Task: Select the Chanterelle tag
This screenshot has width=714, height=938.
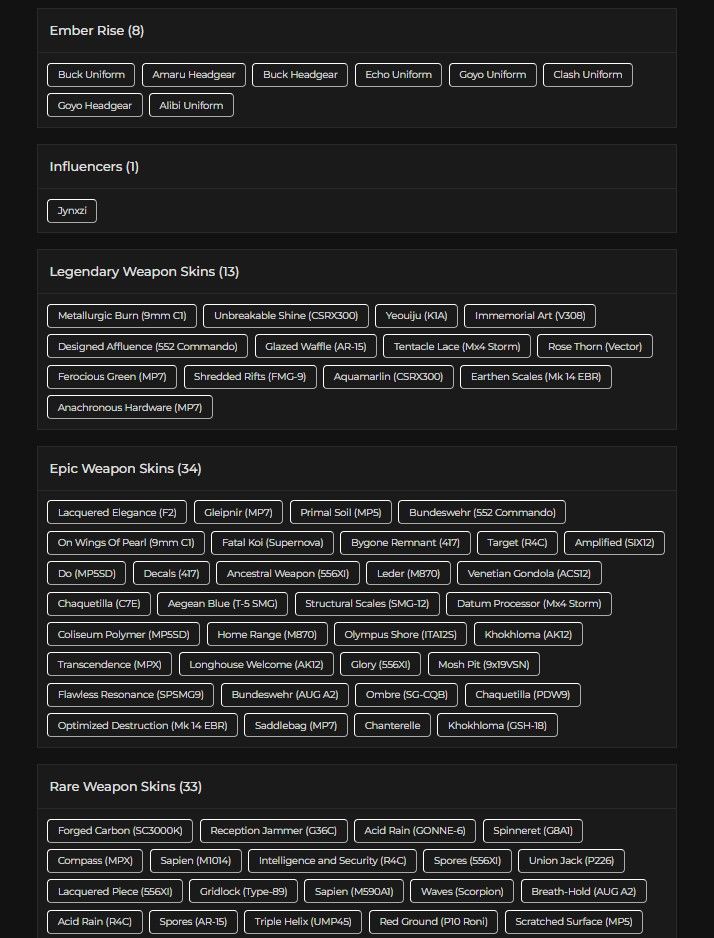Action: point(392,726)
